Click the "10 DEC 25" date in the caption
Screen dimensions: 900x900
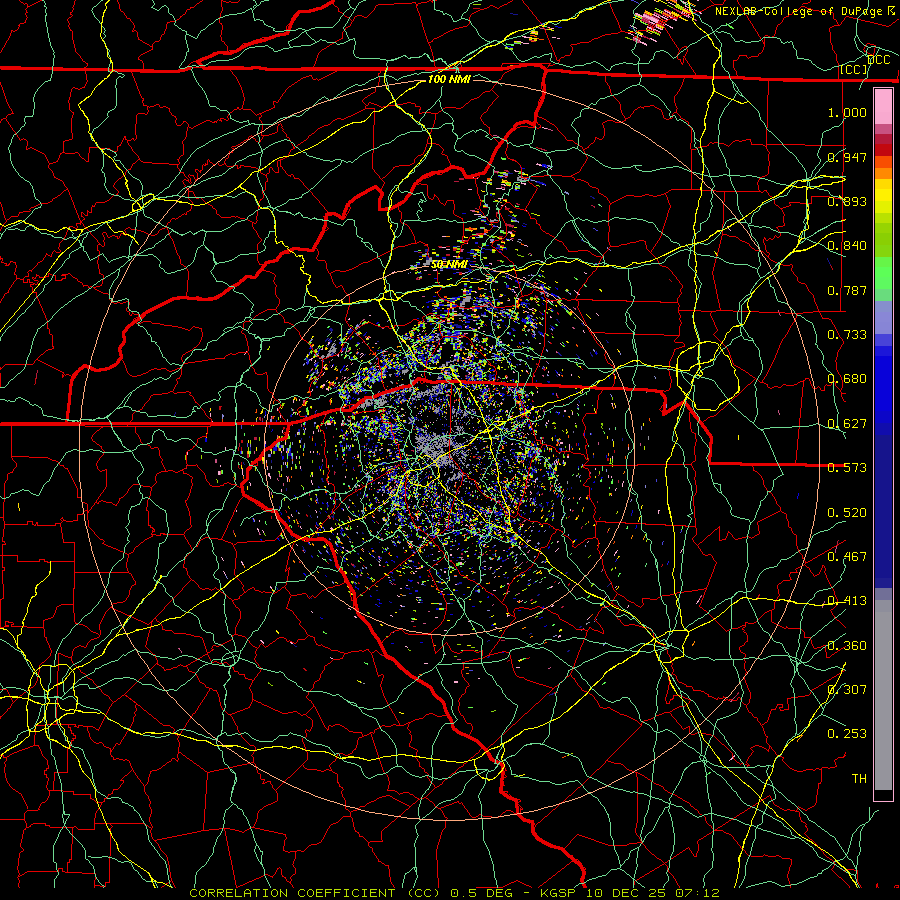click(625, 893)
